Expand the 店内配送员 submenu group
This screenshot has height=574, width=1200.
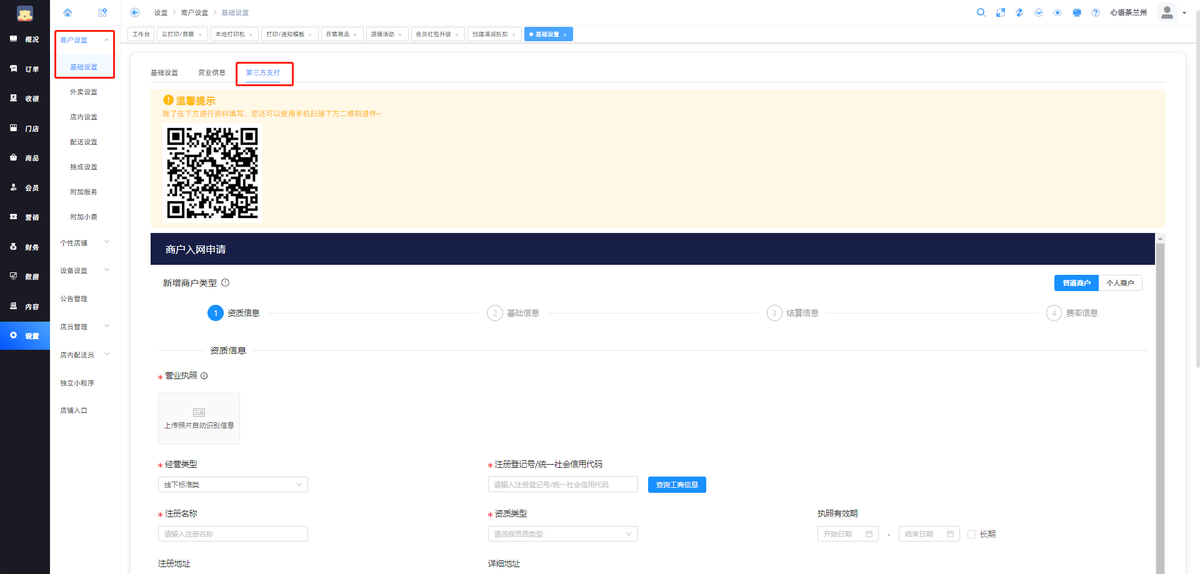pos(85,355)
